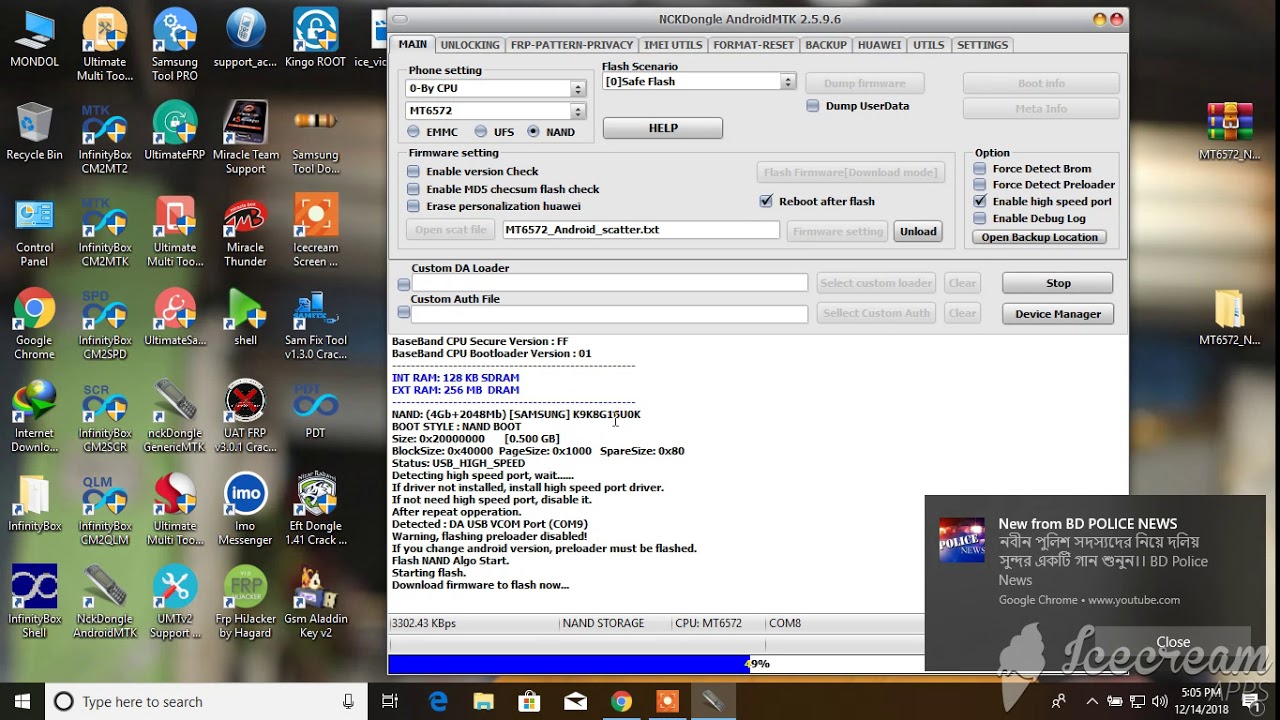
Task: Open the HUAWEI tab
Action: click(x=880, y=45)
